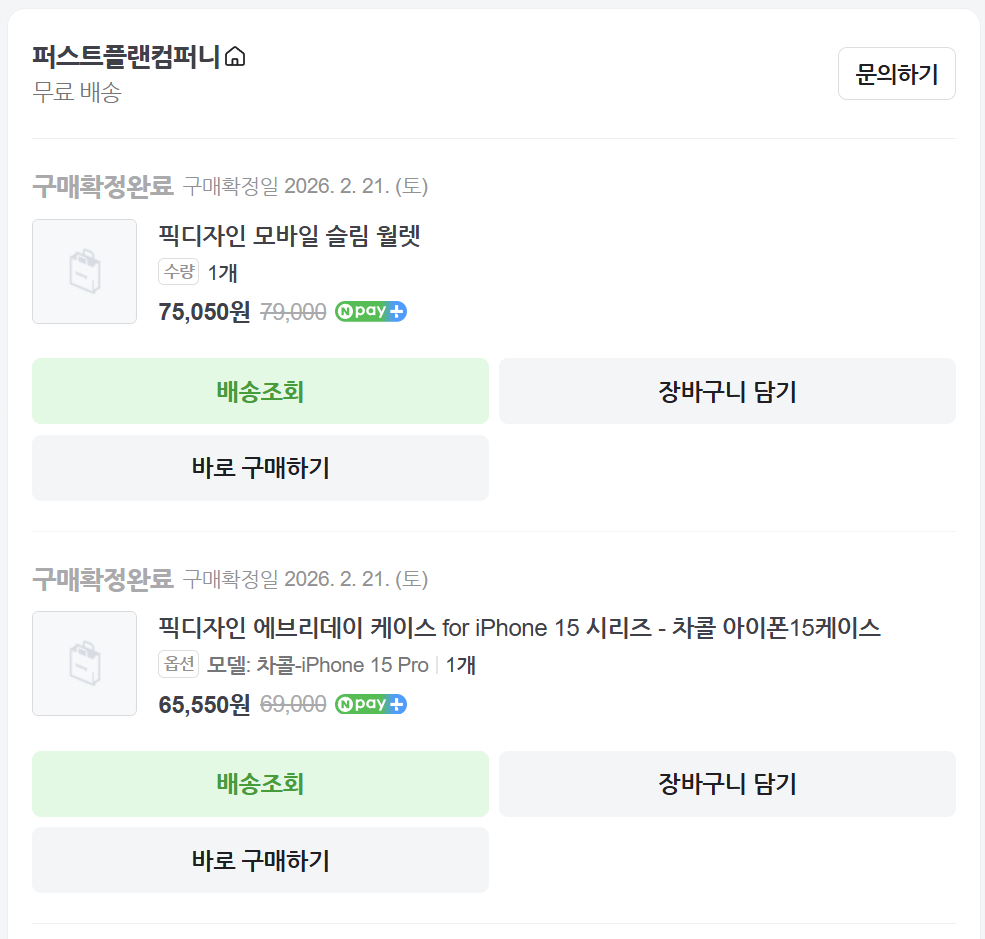Add 모바일 슬림 월렛 to cart (장바구니 담기)
985x939 pixels.
[x=727, y=391]
